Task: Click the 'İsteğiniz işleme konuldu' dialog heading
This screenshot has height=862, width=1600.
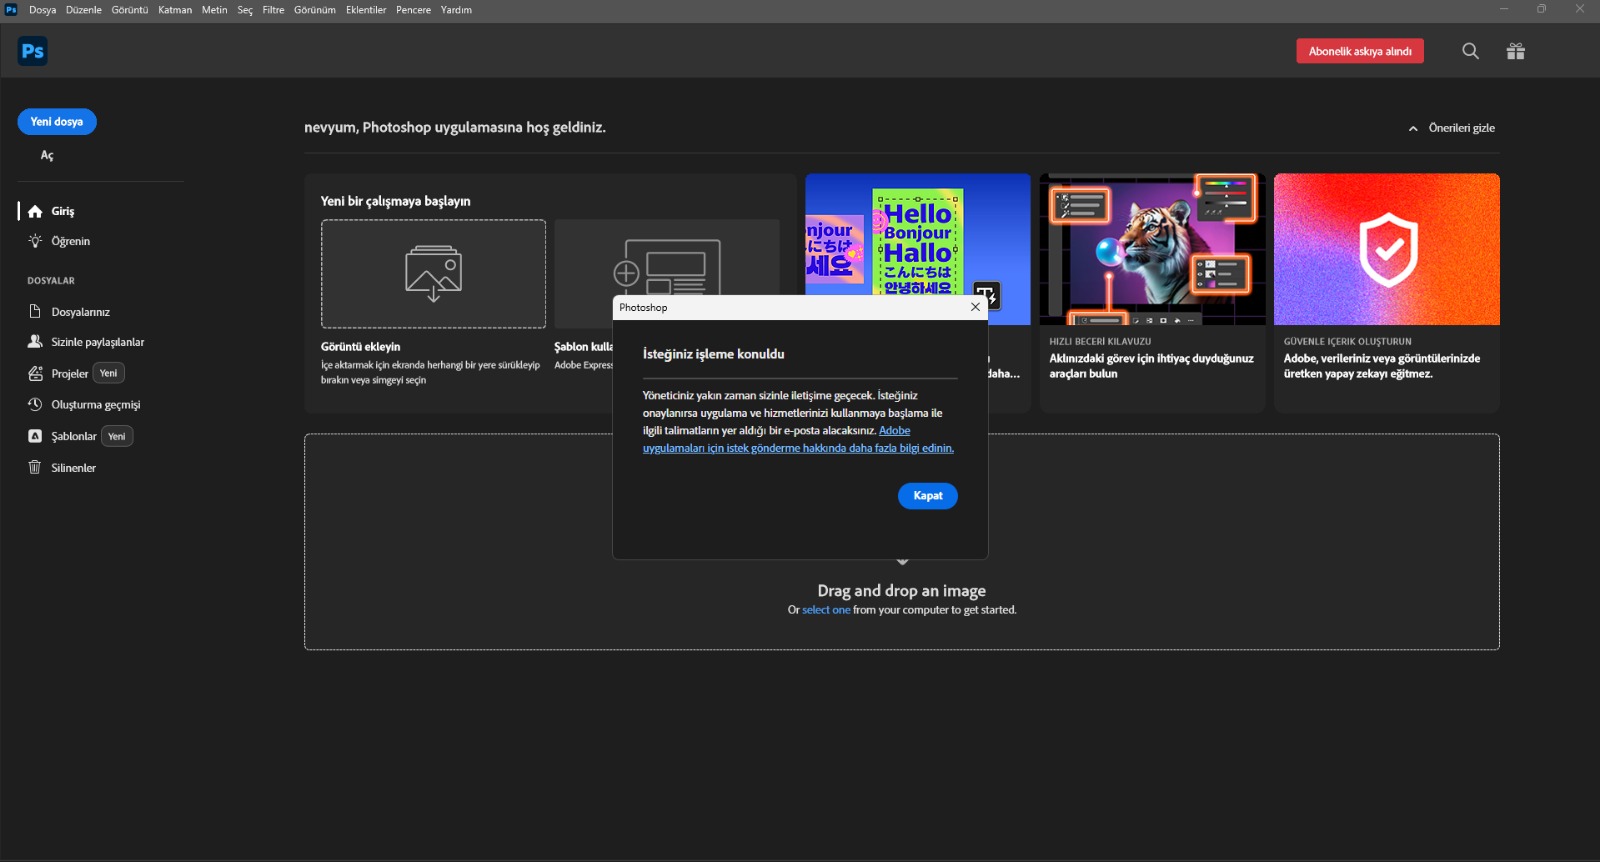Action: click(714, 354)
